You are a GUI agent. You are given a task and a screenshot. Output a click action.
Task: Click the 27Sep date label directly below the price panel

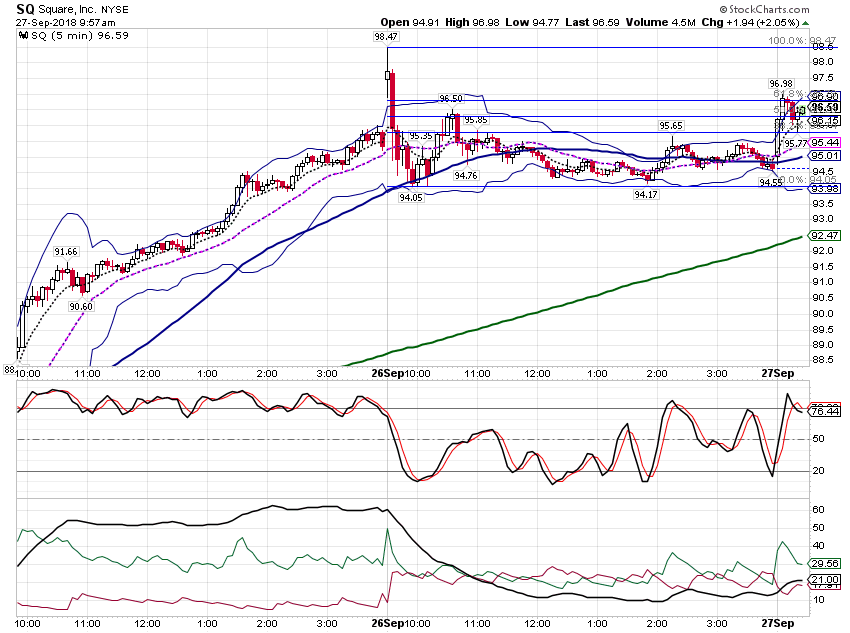point(778,373)
